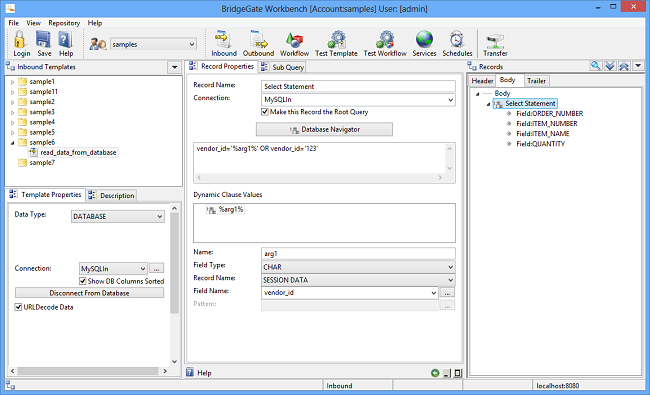Click the Login padlock icon
650x395 pixels.
tap(20, 41)
